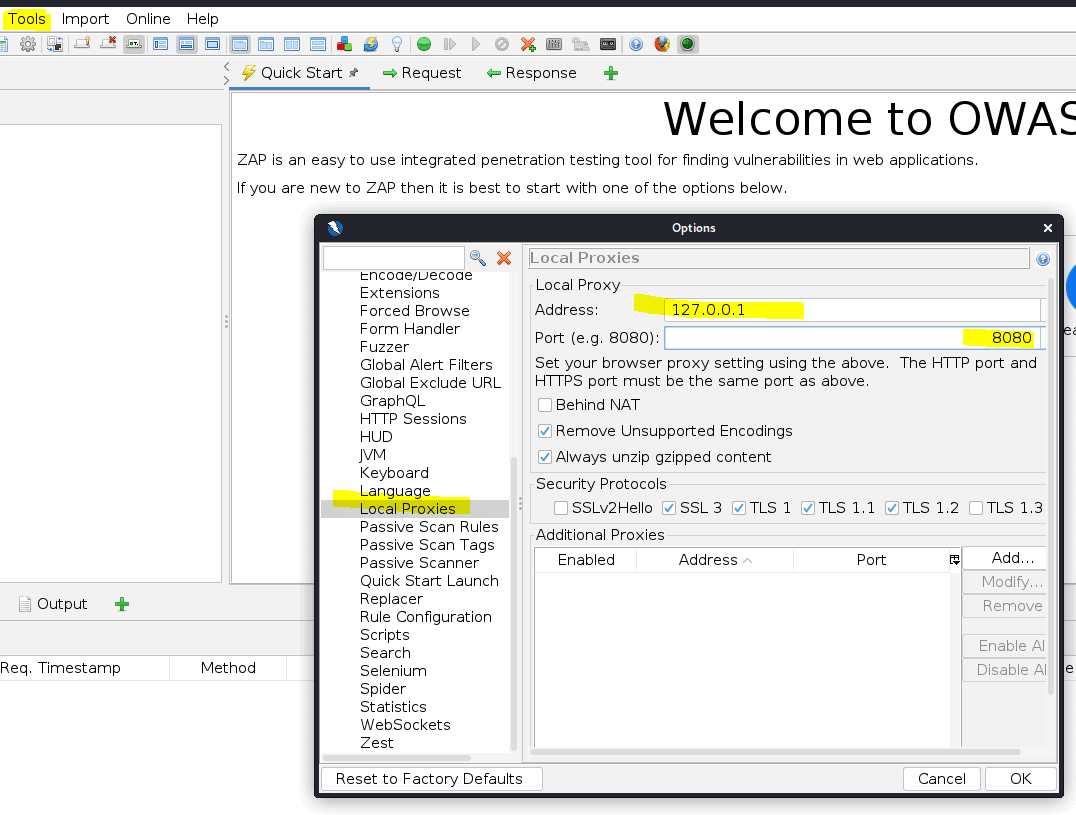The width and height of the screenshot is (1076, 815).
Task: Open the scan policy manager mixer icon
Action: click(x=554, y=45)
